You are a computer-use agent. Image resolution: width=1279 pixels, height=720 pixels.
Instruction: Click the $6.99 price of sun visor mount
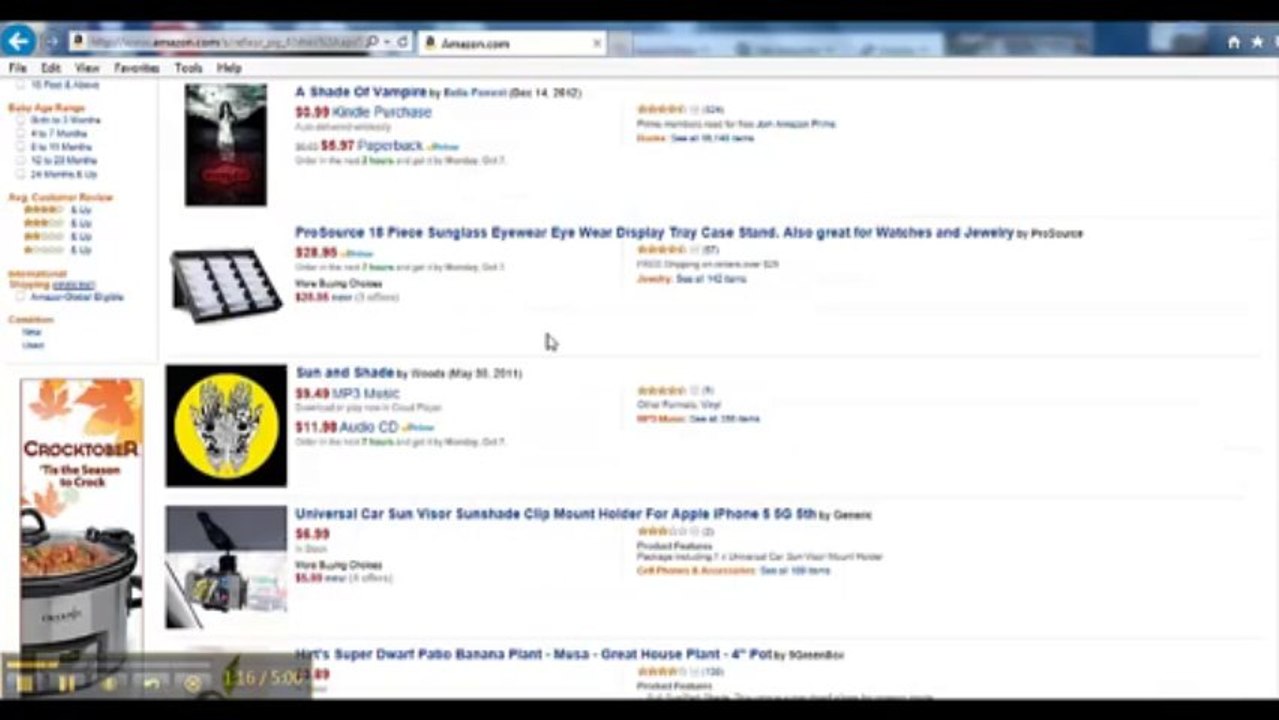tap(312, 534)
